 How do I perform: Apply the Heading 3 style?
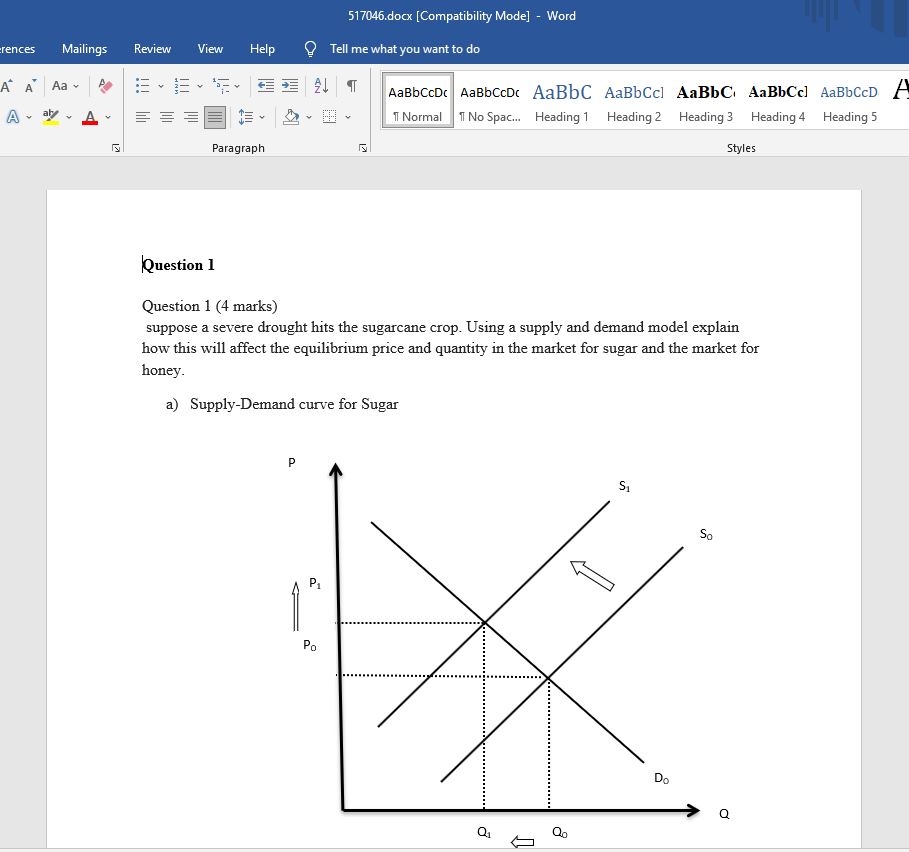(x=706, y=101)
